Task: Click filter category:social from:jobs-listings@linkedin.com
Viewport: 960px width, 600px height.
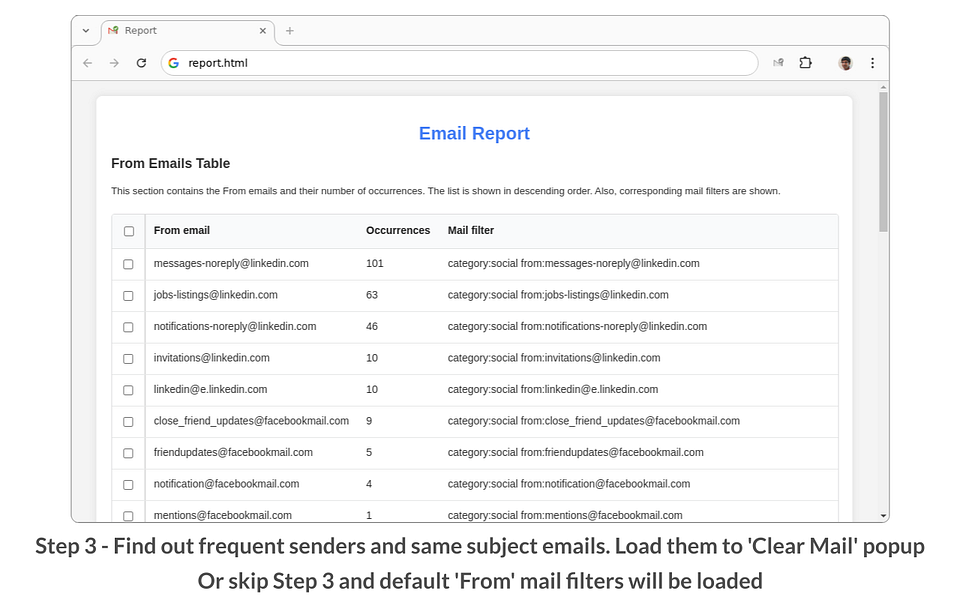Action: (558, 294)
